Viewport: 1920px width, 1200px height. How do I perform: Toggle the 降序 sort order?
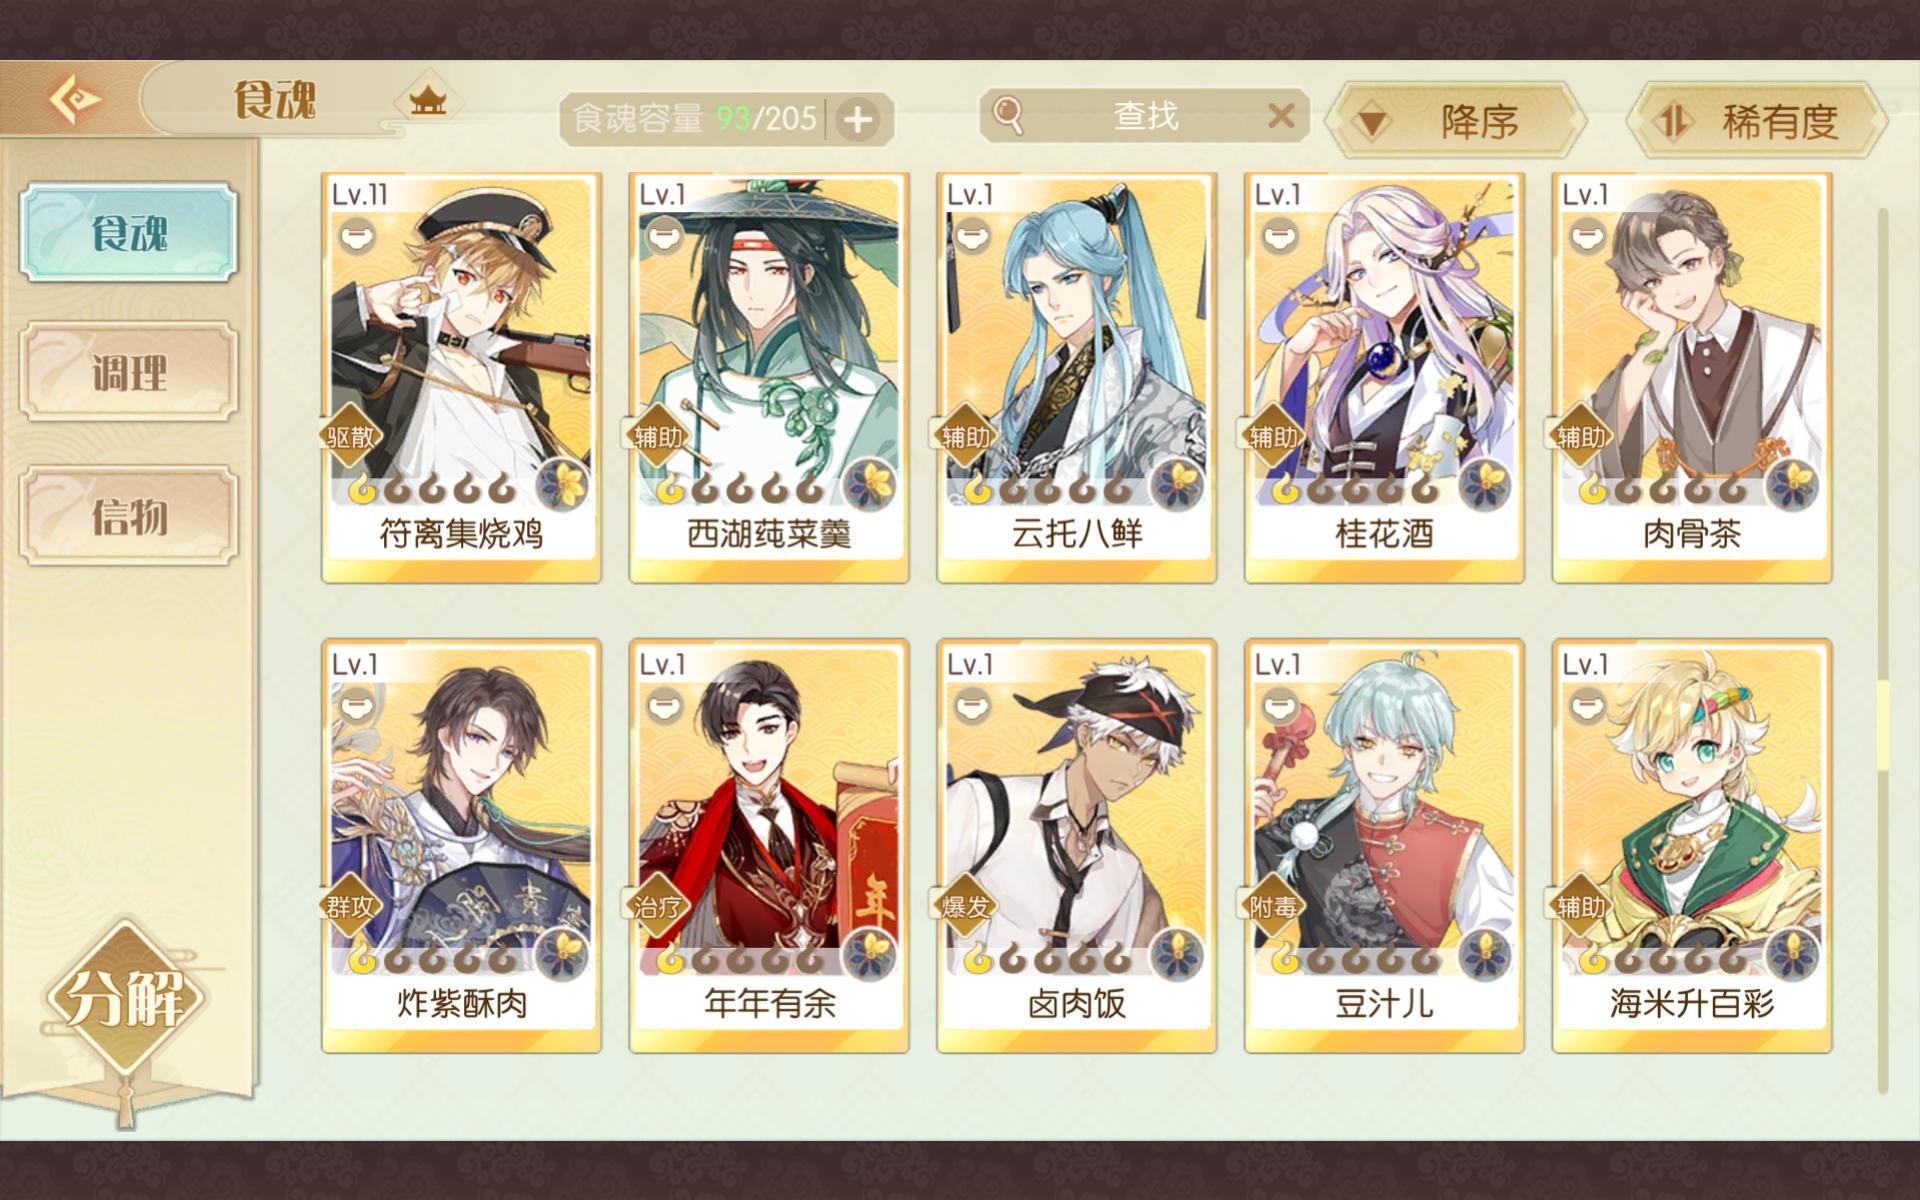click(1457, 121)
